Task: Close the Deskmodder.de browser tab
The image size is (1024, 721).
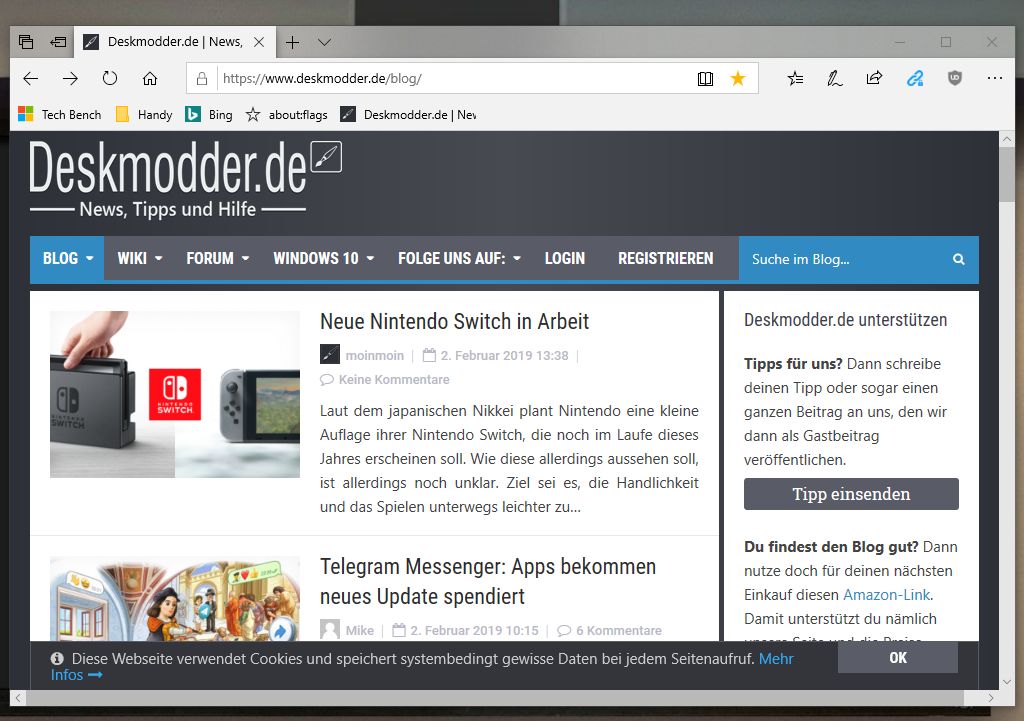Action: click(x=259, y=42)
